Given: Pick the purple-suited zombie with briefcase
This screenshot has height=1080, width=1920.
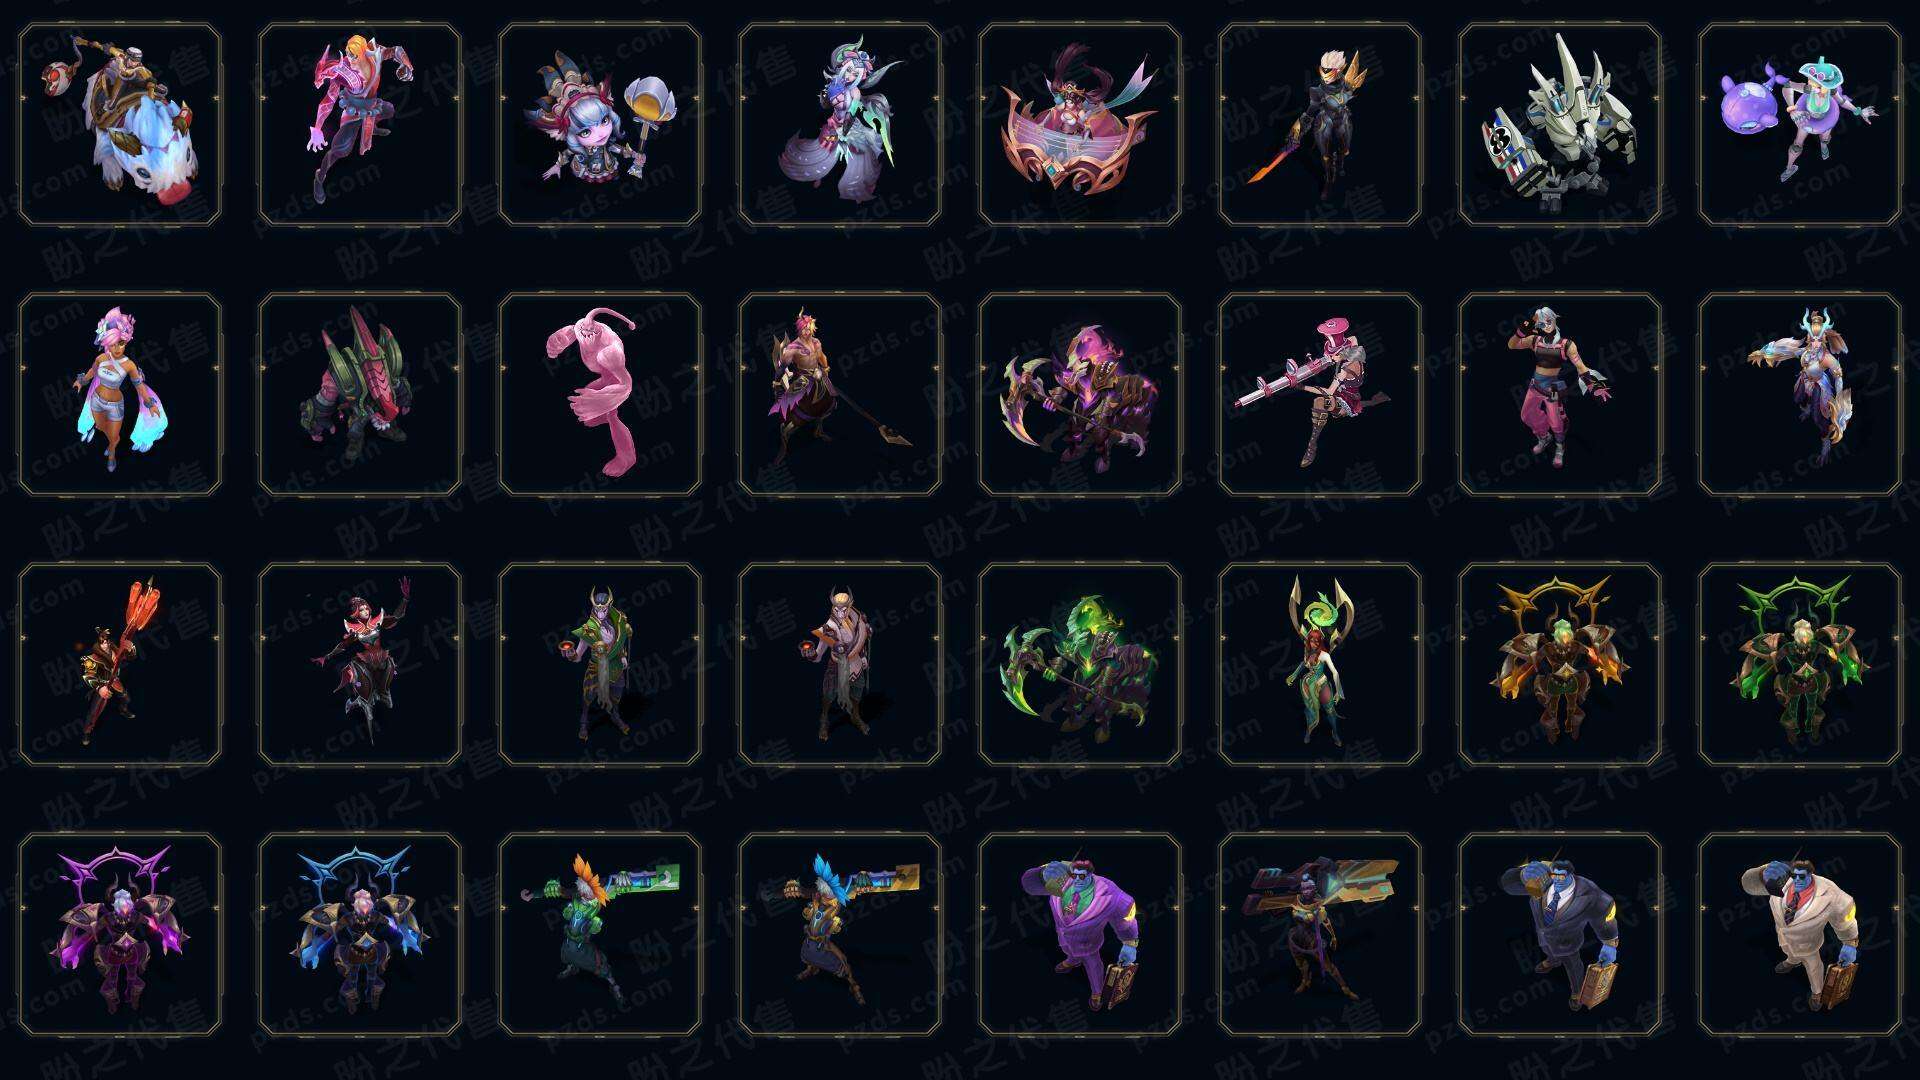Looking at the screenshot, I should click(x=1080, y=934).
